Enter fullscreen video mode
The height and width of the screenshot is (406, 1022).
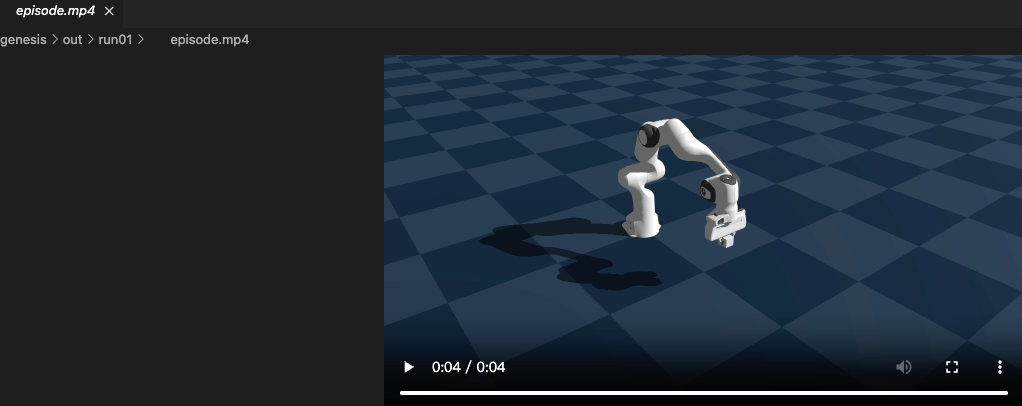coord(952,367)
